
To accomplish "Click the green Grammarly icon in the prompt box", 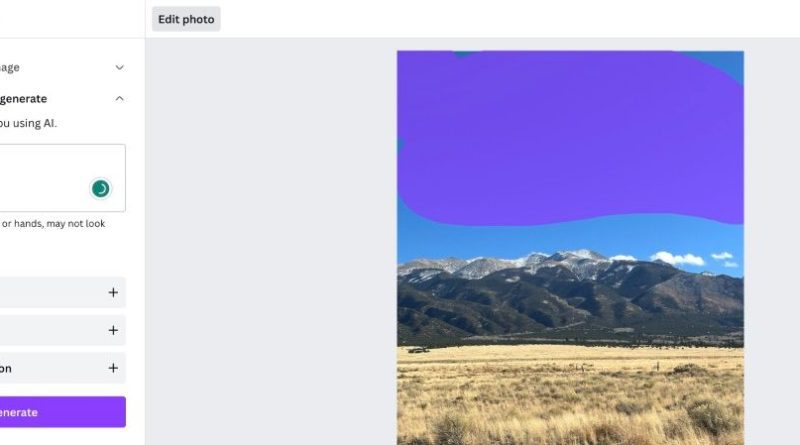I will pyautogui.click(x=101, y=189).
